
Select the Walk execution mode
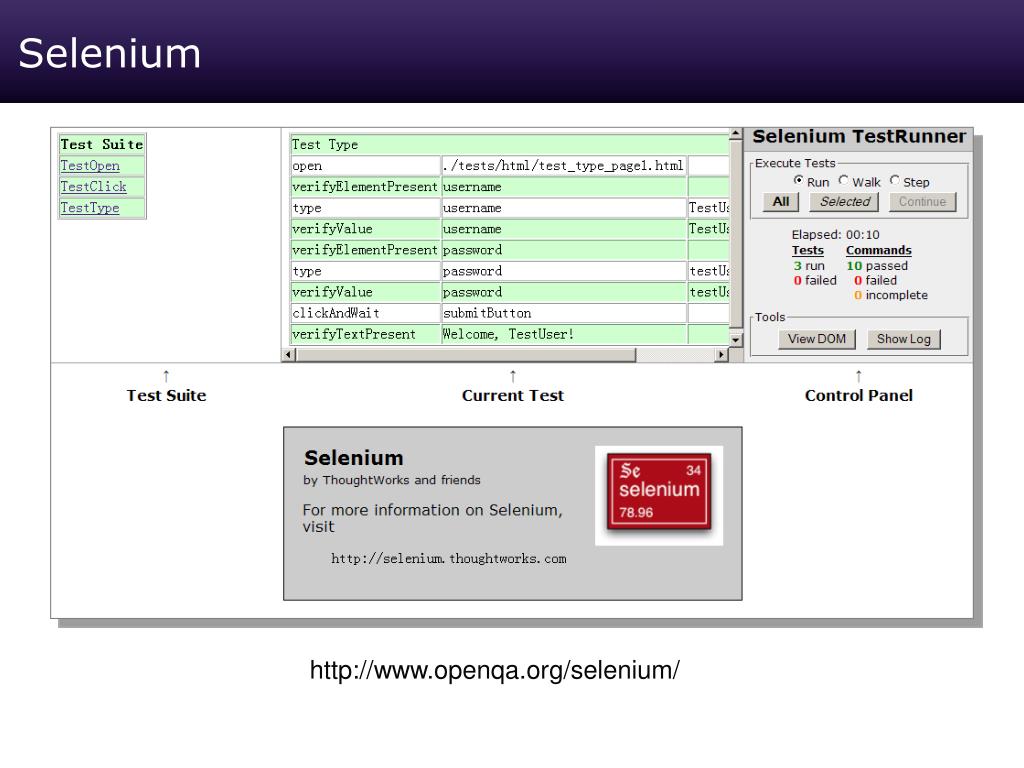click(844, 180)
